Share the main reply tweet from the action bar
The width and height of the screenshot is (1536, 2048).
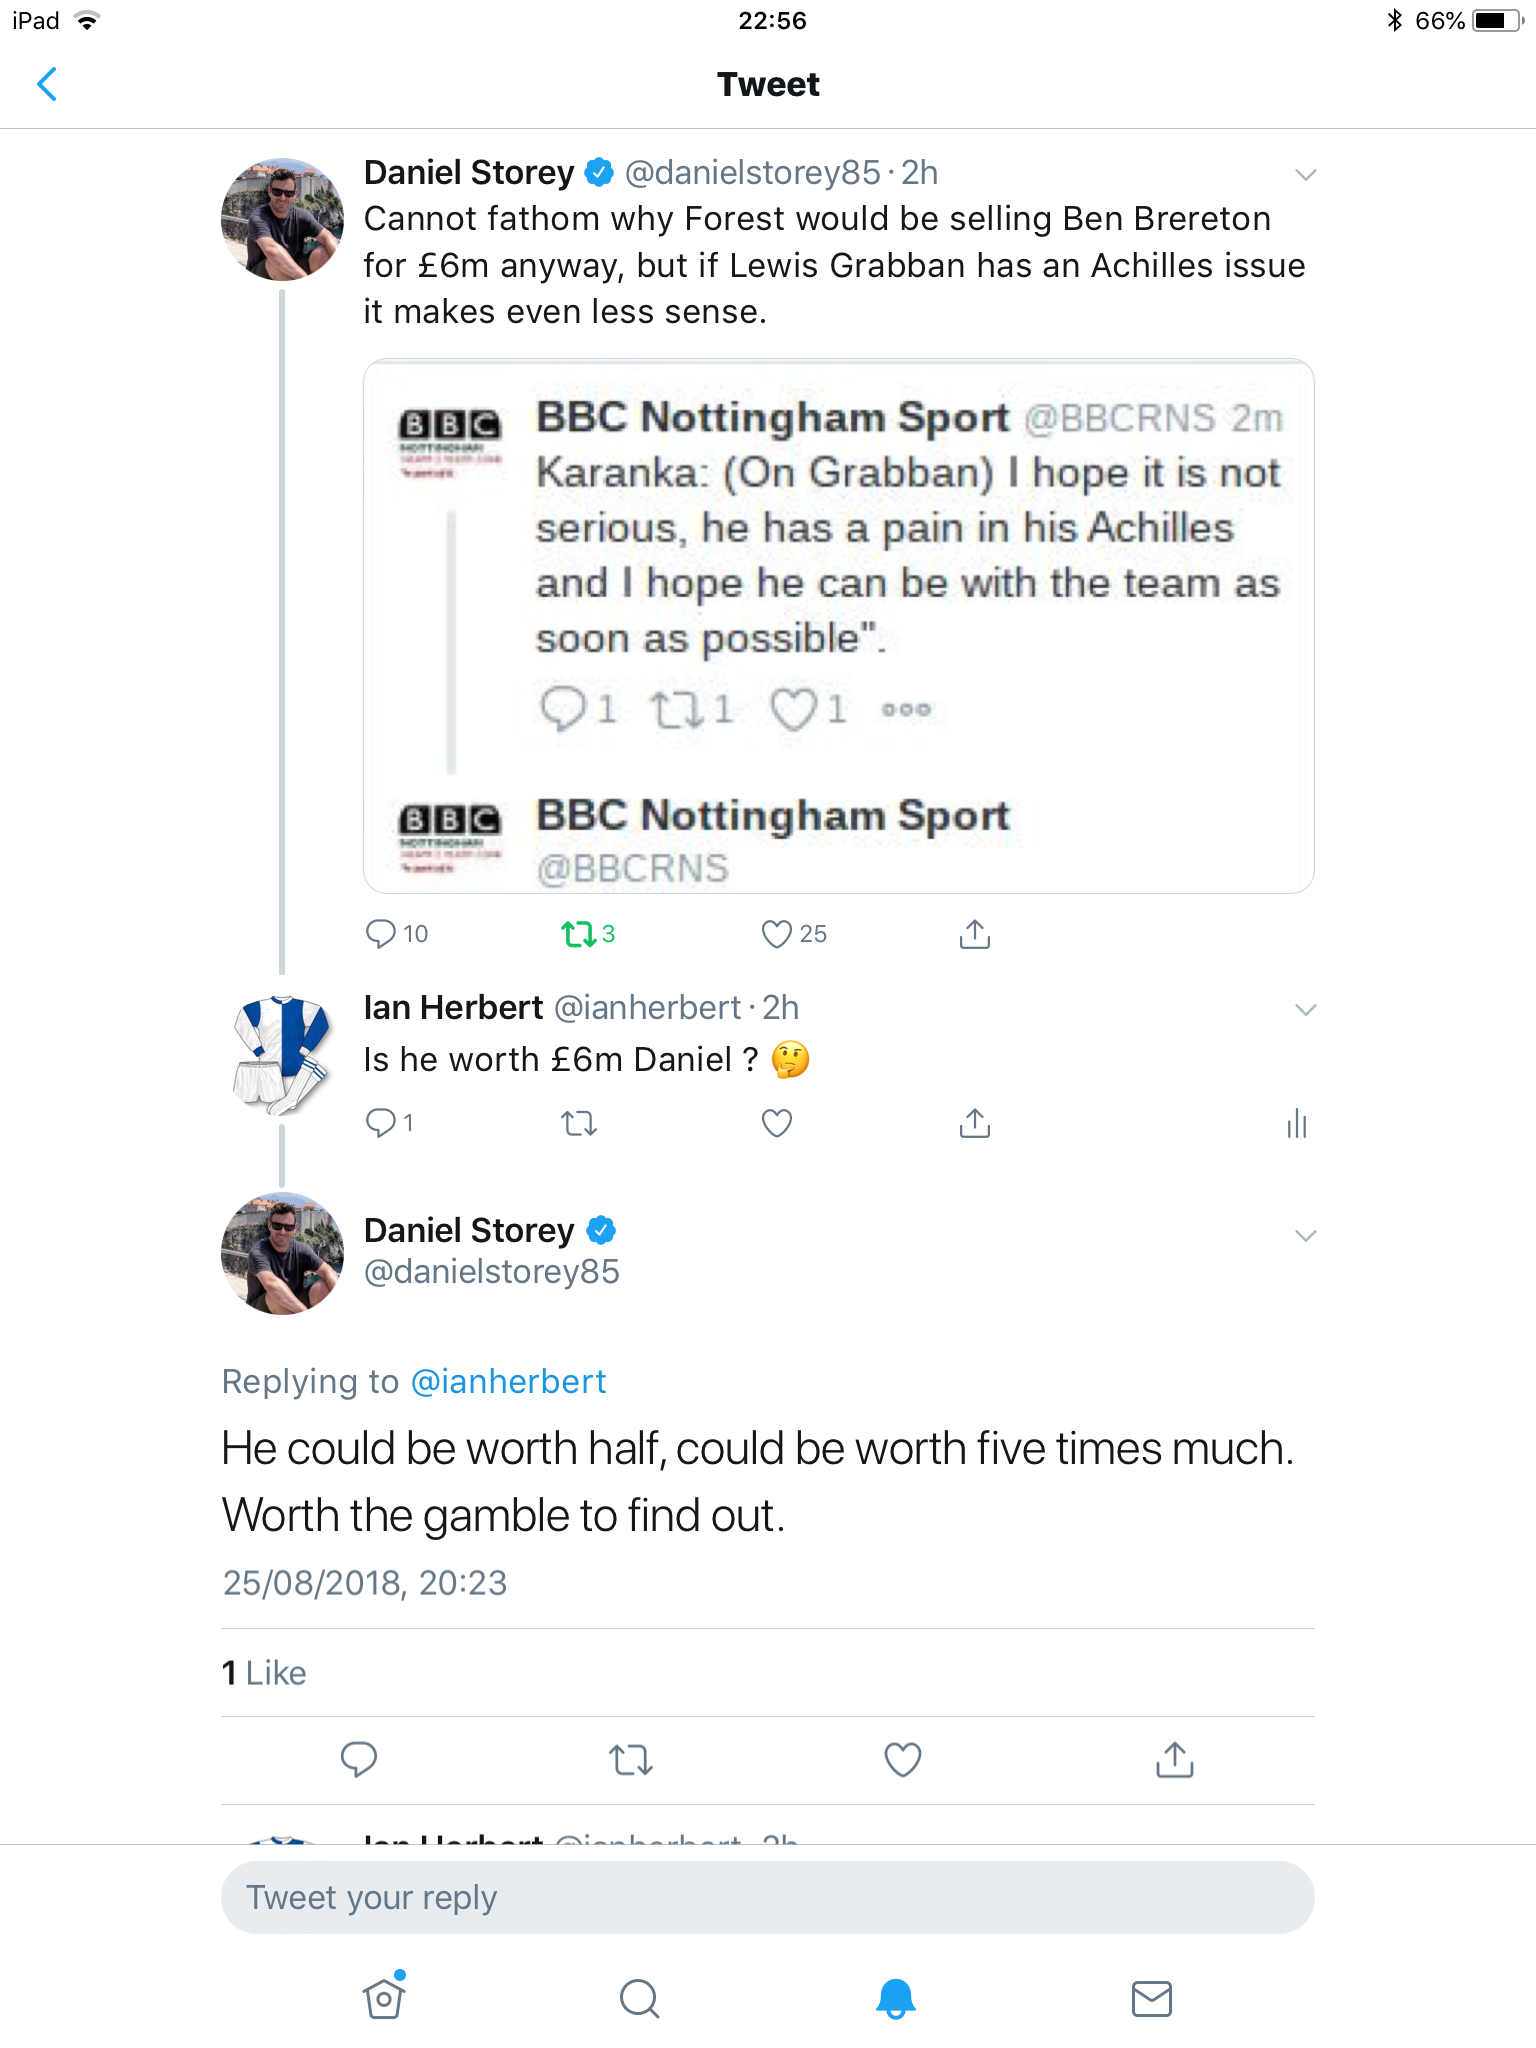click(1175, 1760)
